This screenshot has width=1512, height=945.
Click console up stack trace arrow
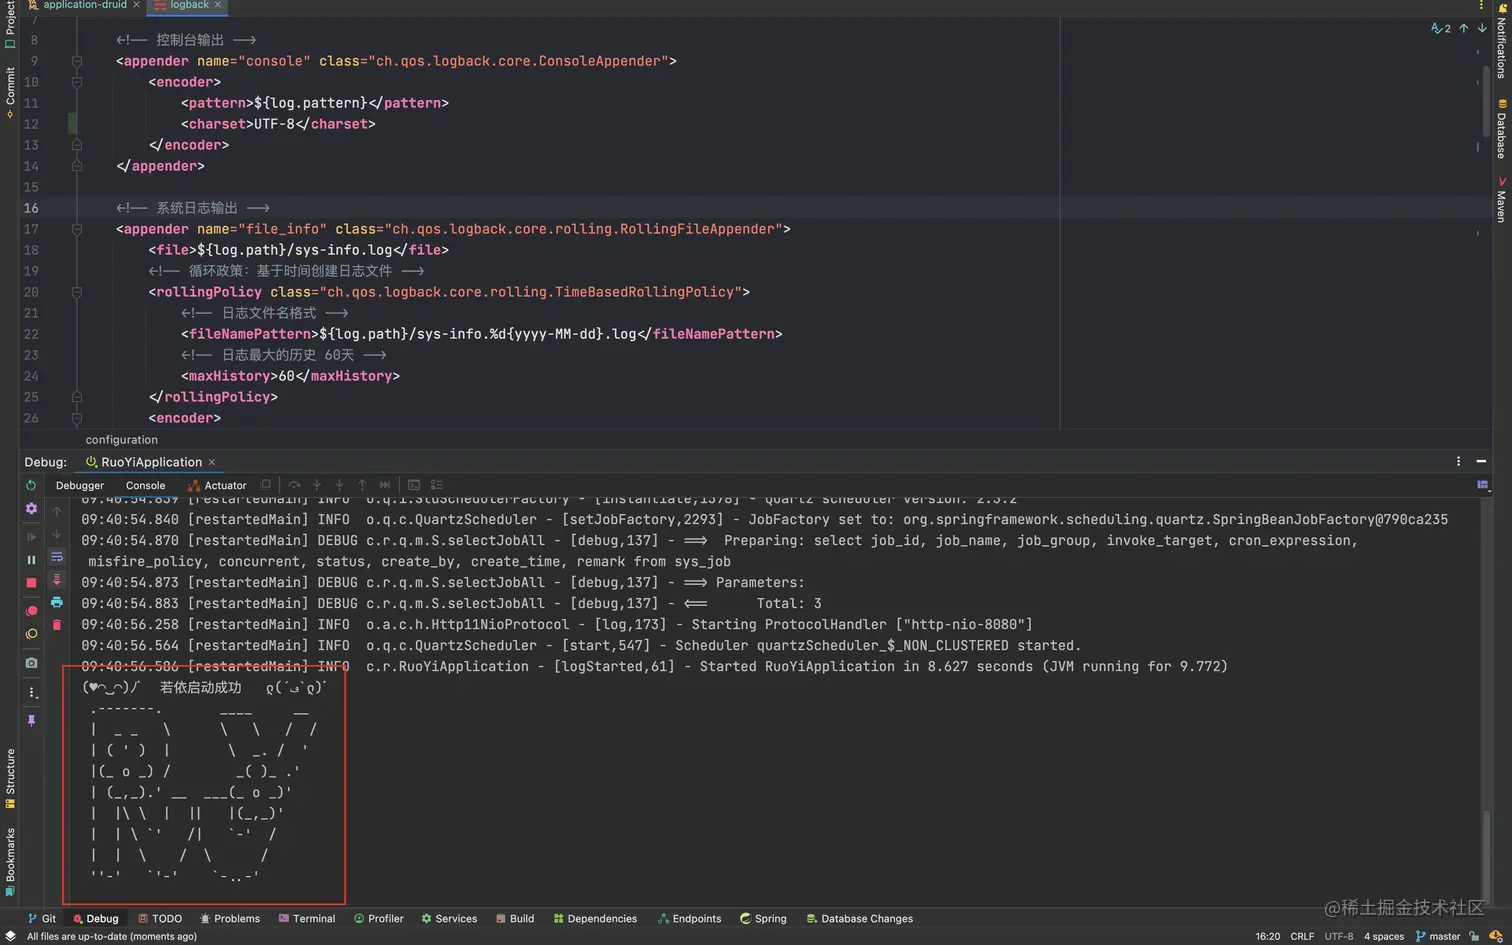(x=57, y=511)
